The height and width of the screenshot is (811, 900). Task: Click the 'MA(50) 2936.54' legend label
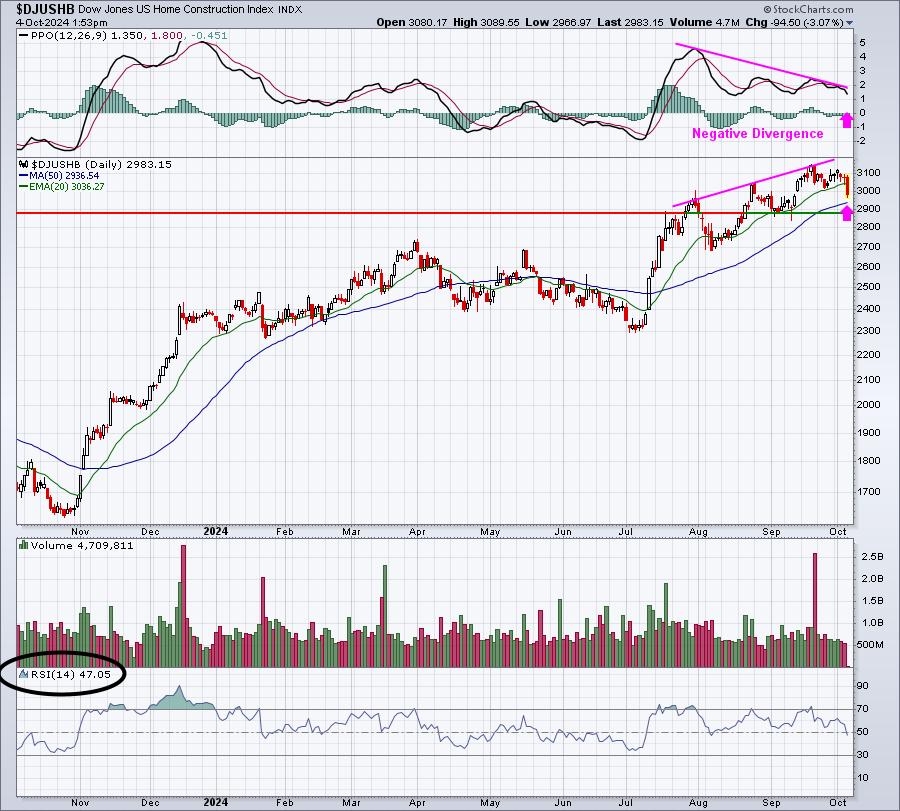[x=64, y=176]
